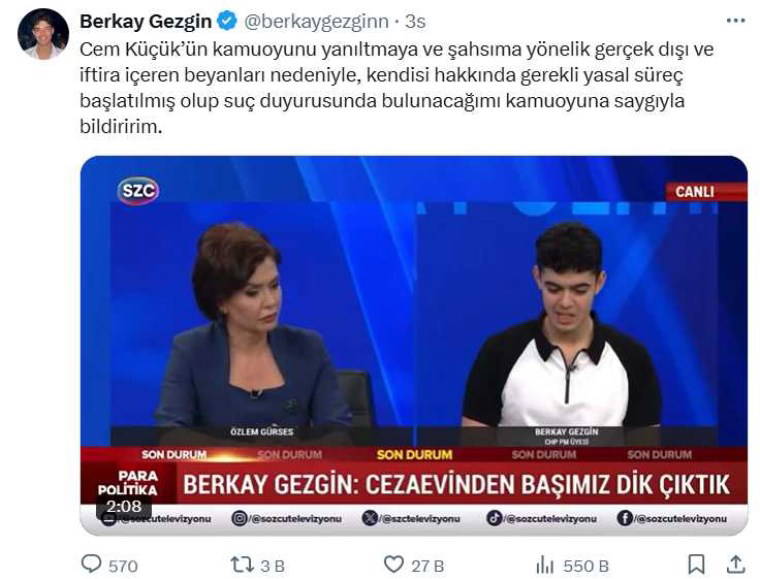This screenshot has width=760, height=579.
Task: Open the @berkaygezginn handle link
Action: 316,22
